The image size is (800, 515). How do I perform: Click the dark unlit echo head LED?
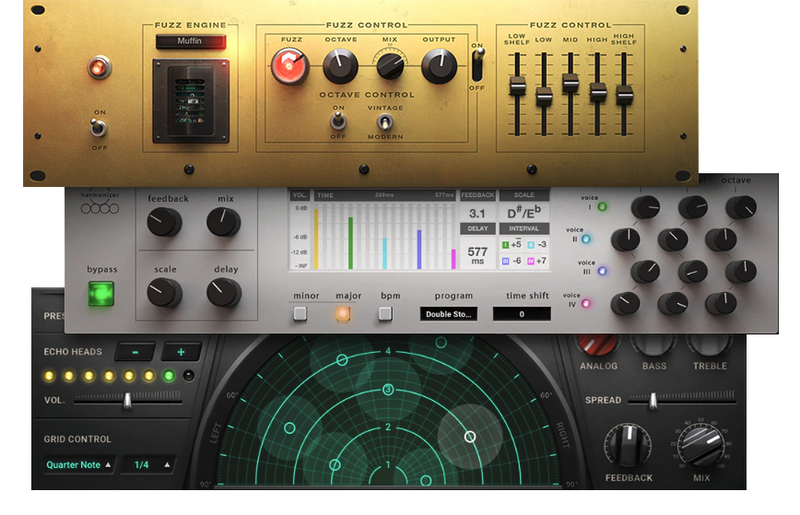189,376
